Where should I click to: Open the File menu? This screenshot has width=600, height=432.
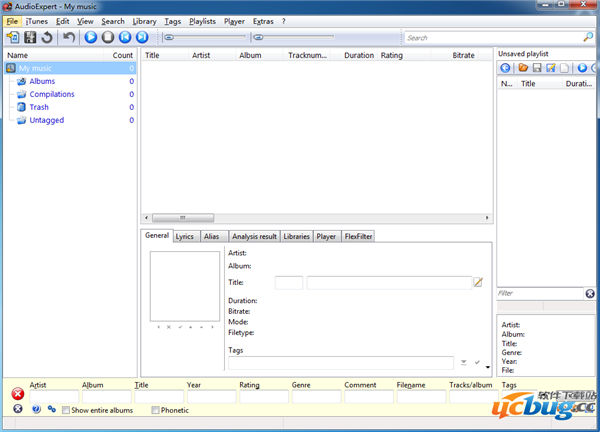click(12, 21)
